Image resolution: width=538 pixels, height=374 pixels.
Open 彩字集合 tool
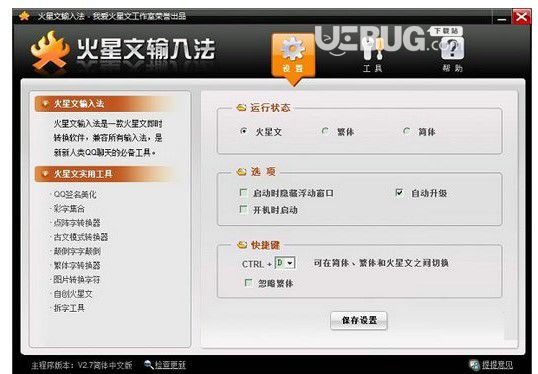69,209
